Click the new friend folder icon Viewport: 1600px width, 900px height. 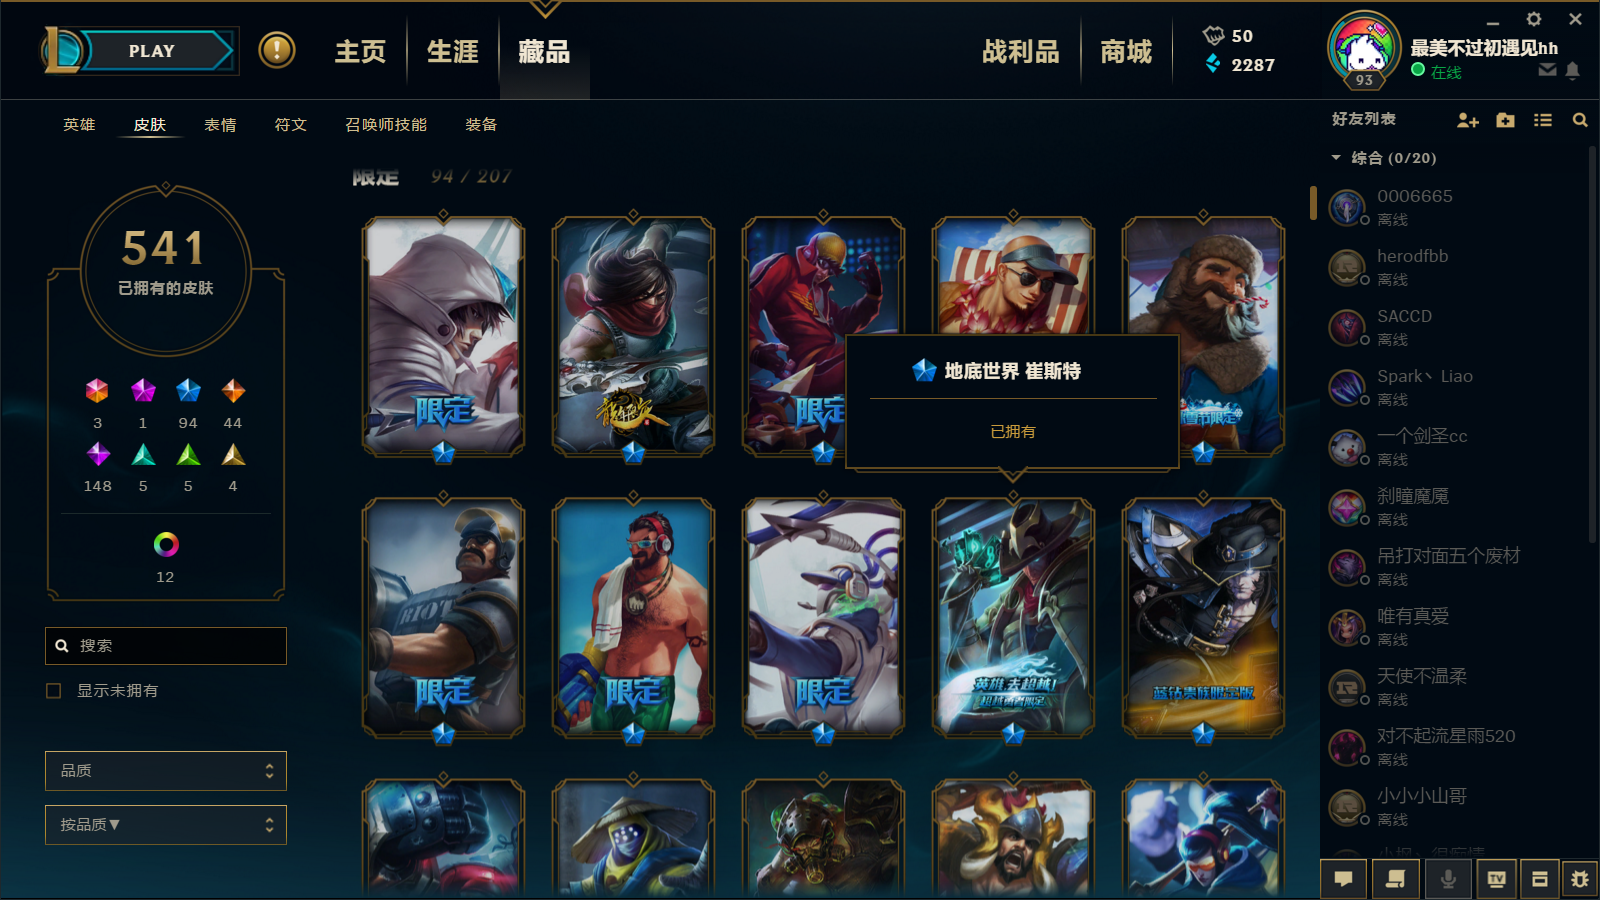1505,120
